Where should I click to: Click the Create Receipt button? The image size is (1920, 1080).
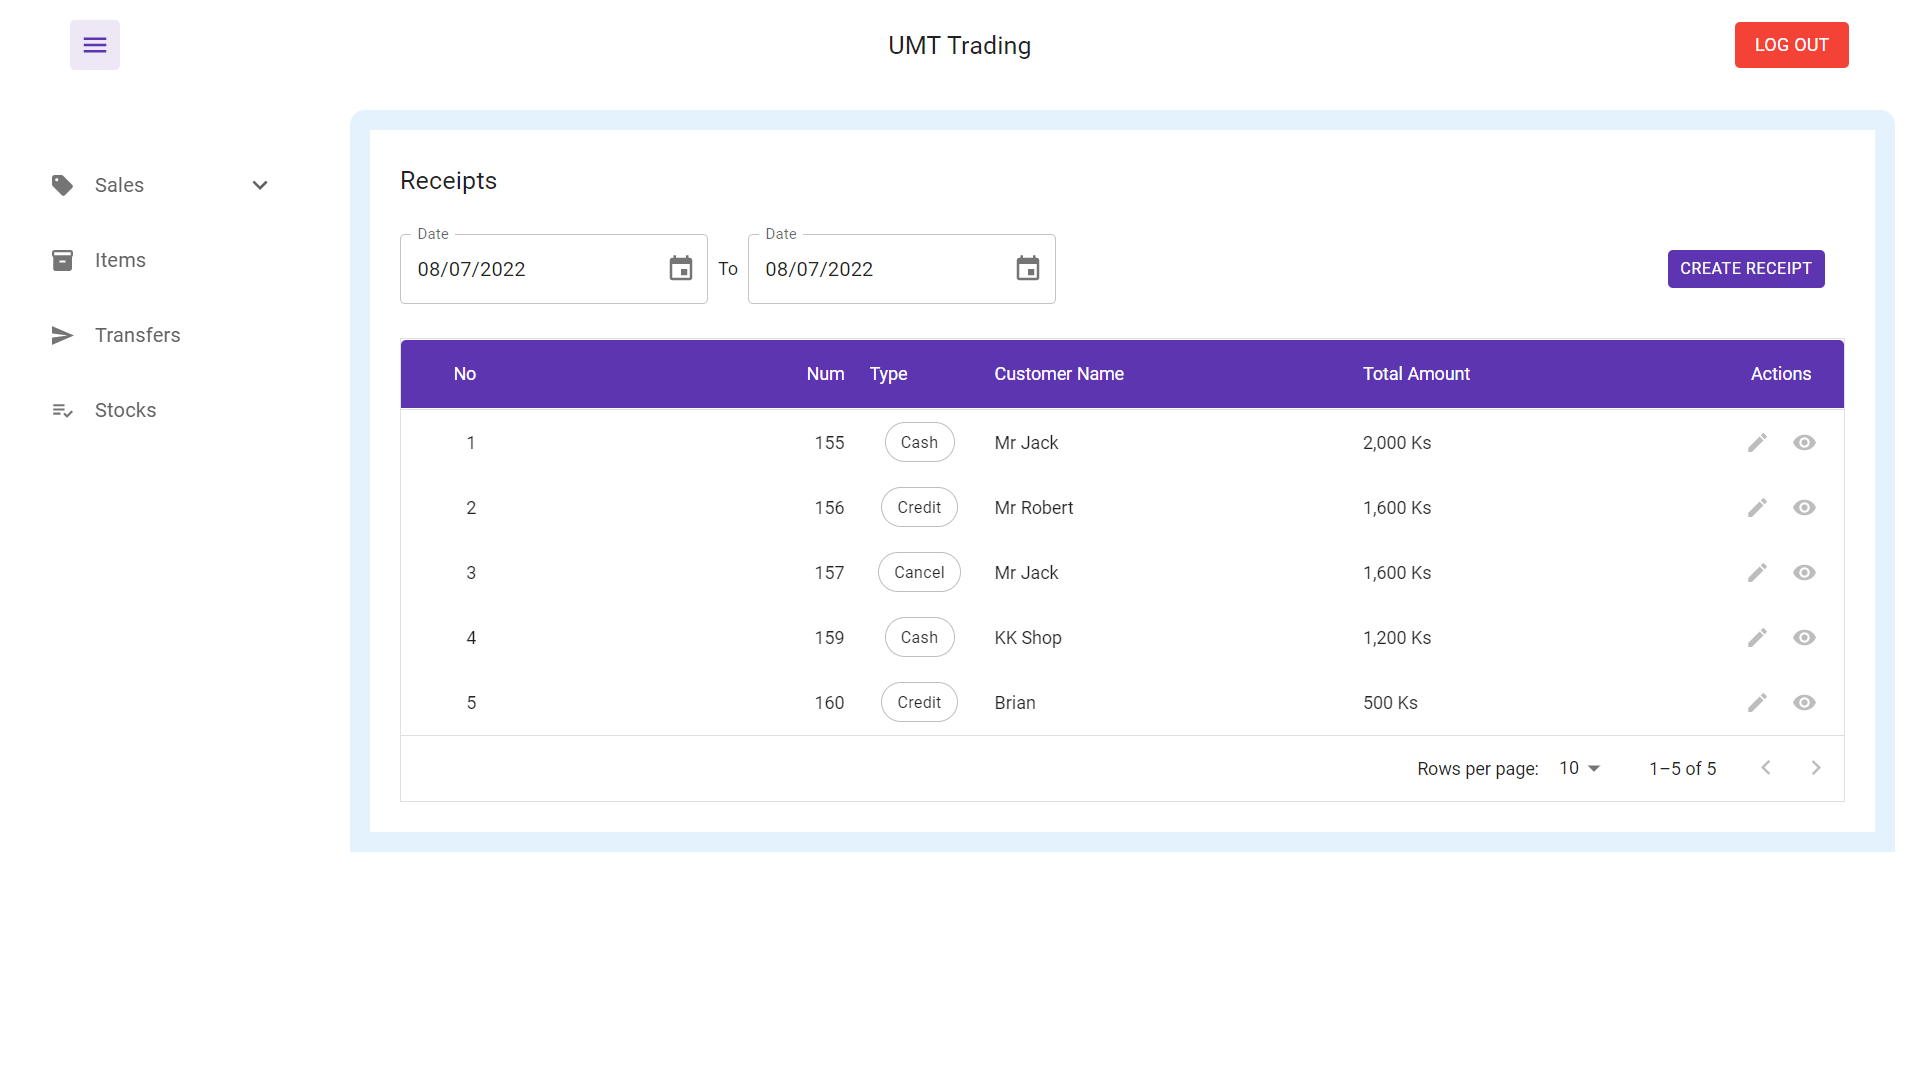tap(1745, 269)
